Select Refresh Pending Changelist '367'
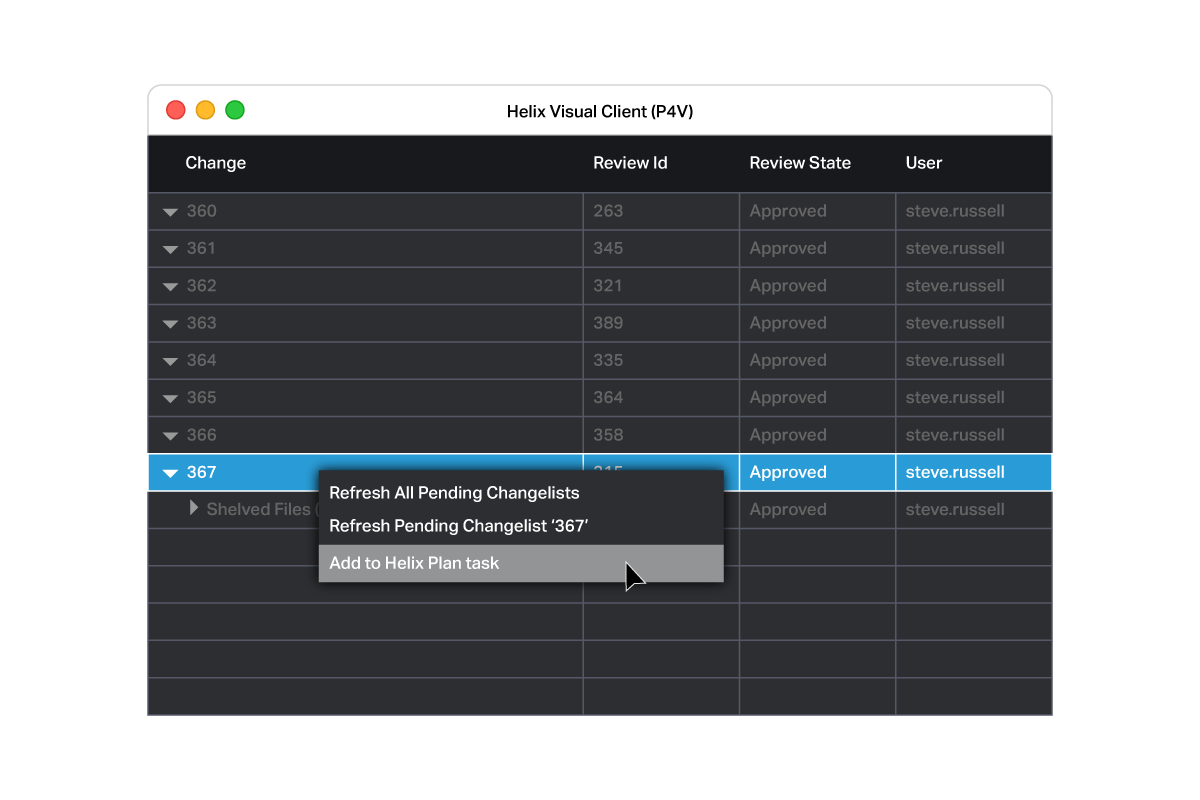The image size is (1200, 800). pyautogui.click(x=521, y=526)
